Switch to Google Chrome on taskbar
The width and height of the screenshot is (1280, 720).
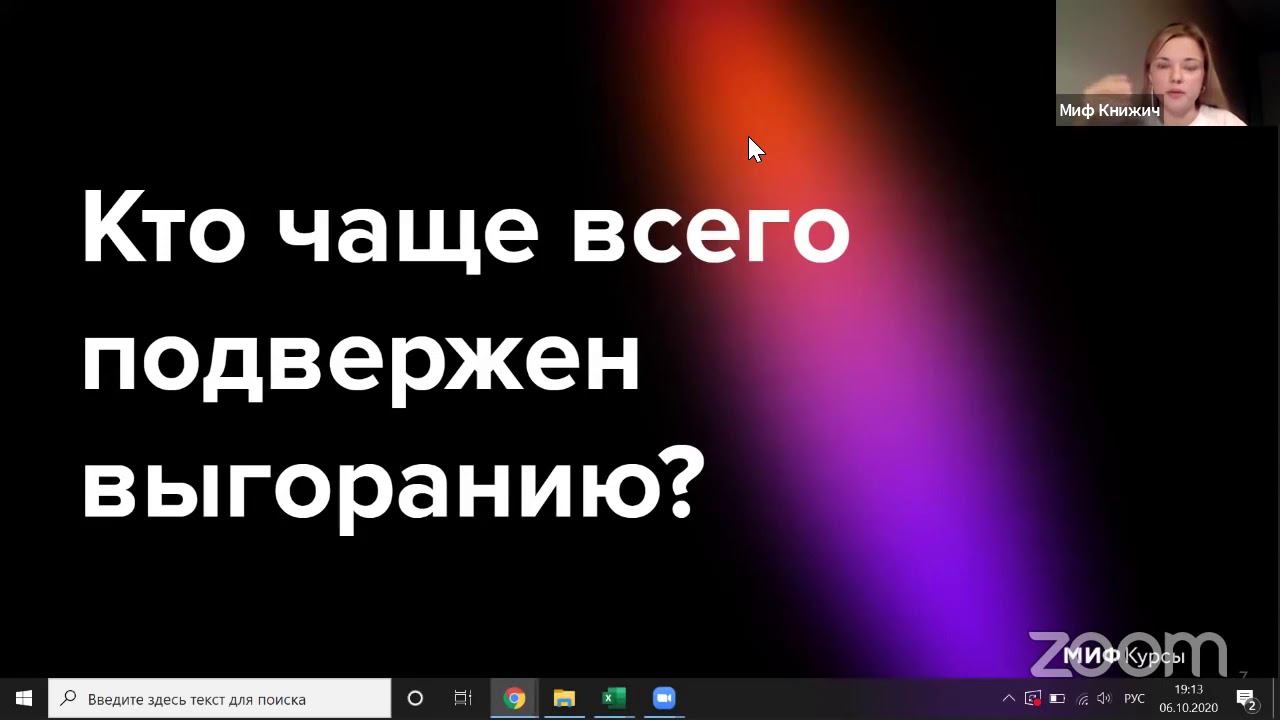click(514, 698)
